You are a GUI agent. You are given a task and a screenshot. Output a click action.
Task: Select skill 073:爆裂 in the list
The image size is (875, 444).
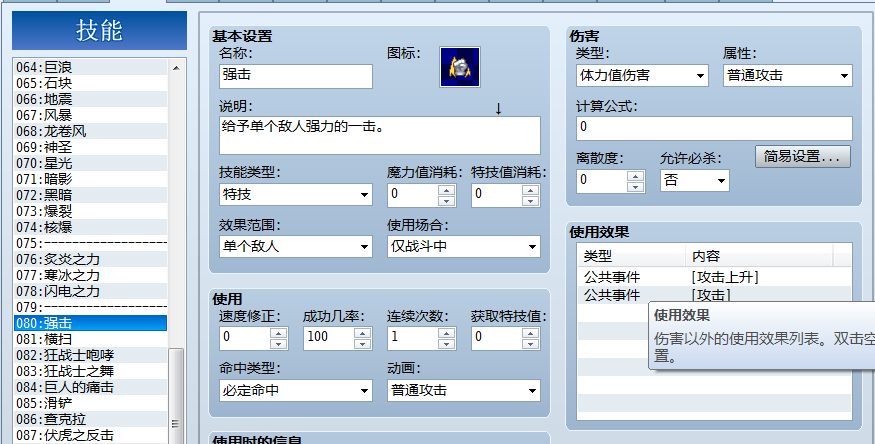tap(90, 211)
